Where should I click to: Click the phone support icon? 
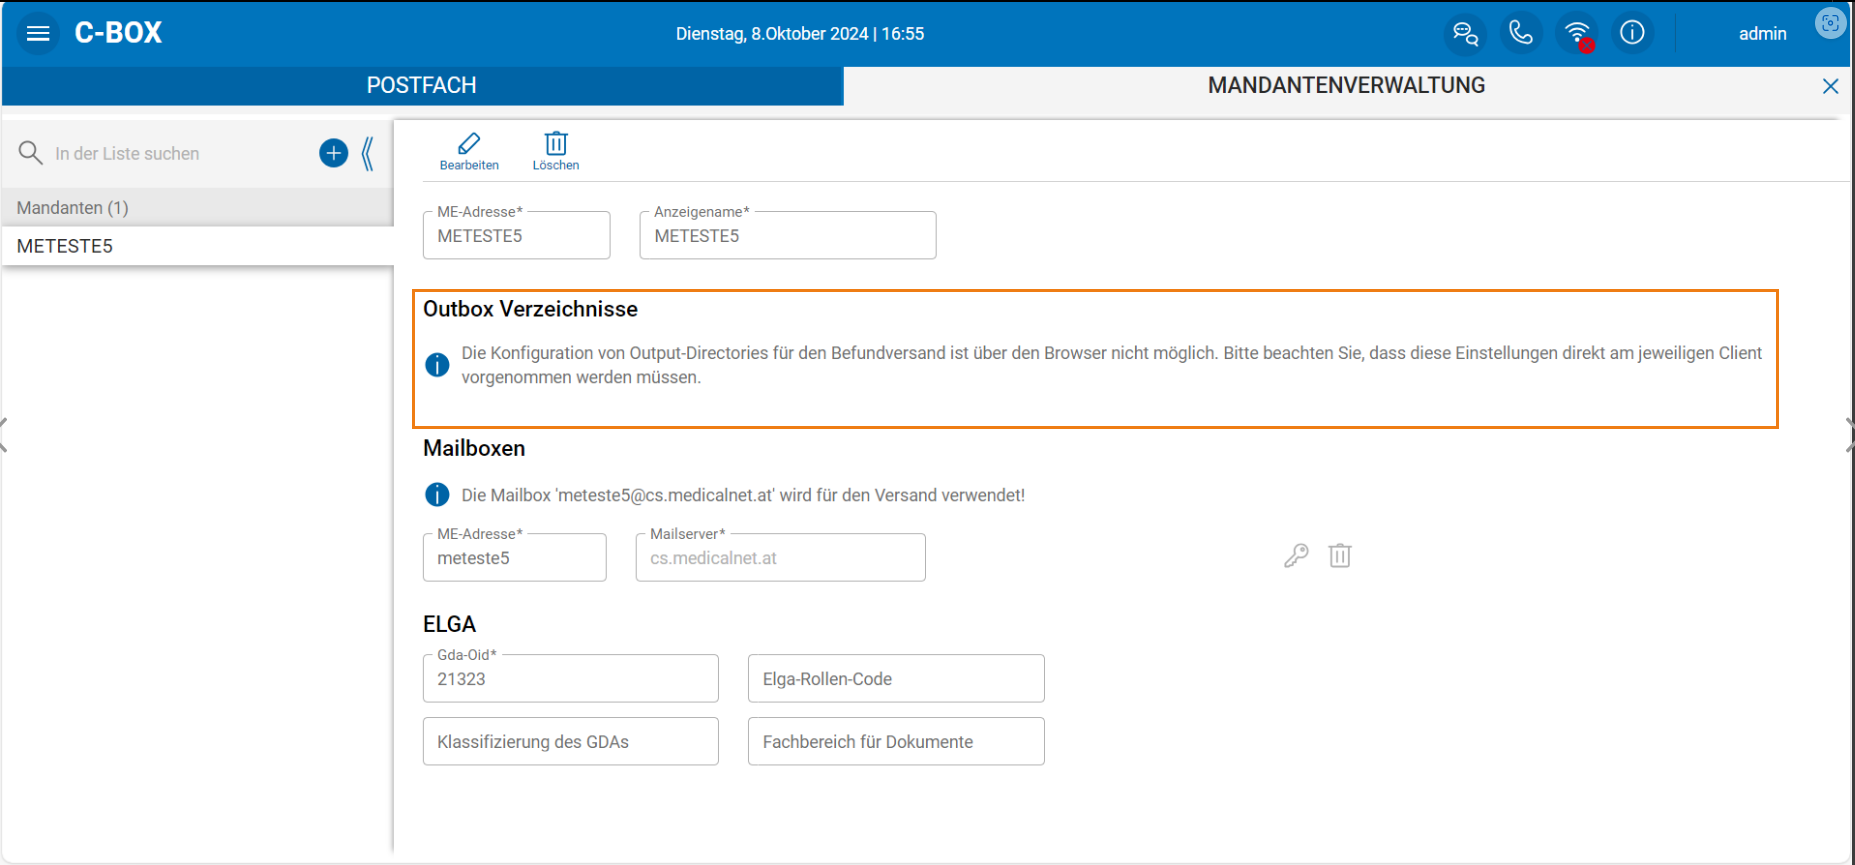(x=1521, y=33)
